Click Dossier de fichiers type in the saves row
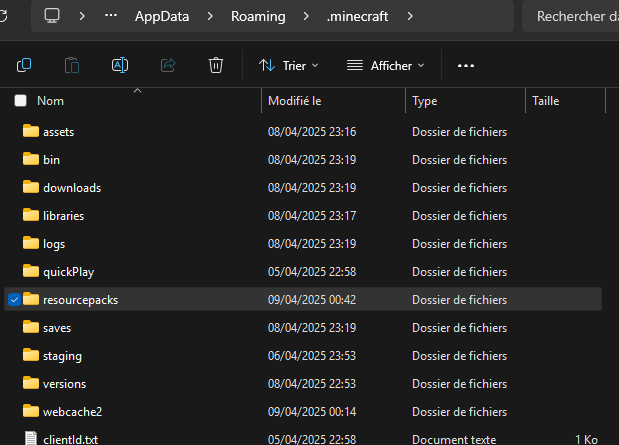Image resolution: width=619 pixels, height=445 pixels. pyautogui.click(x=460, y=328)
